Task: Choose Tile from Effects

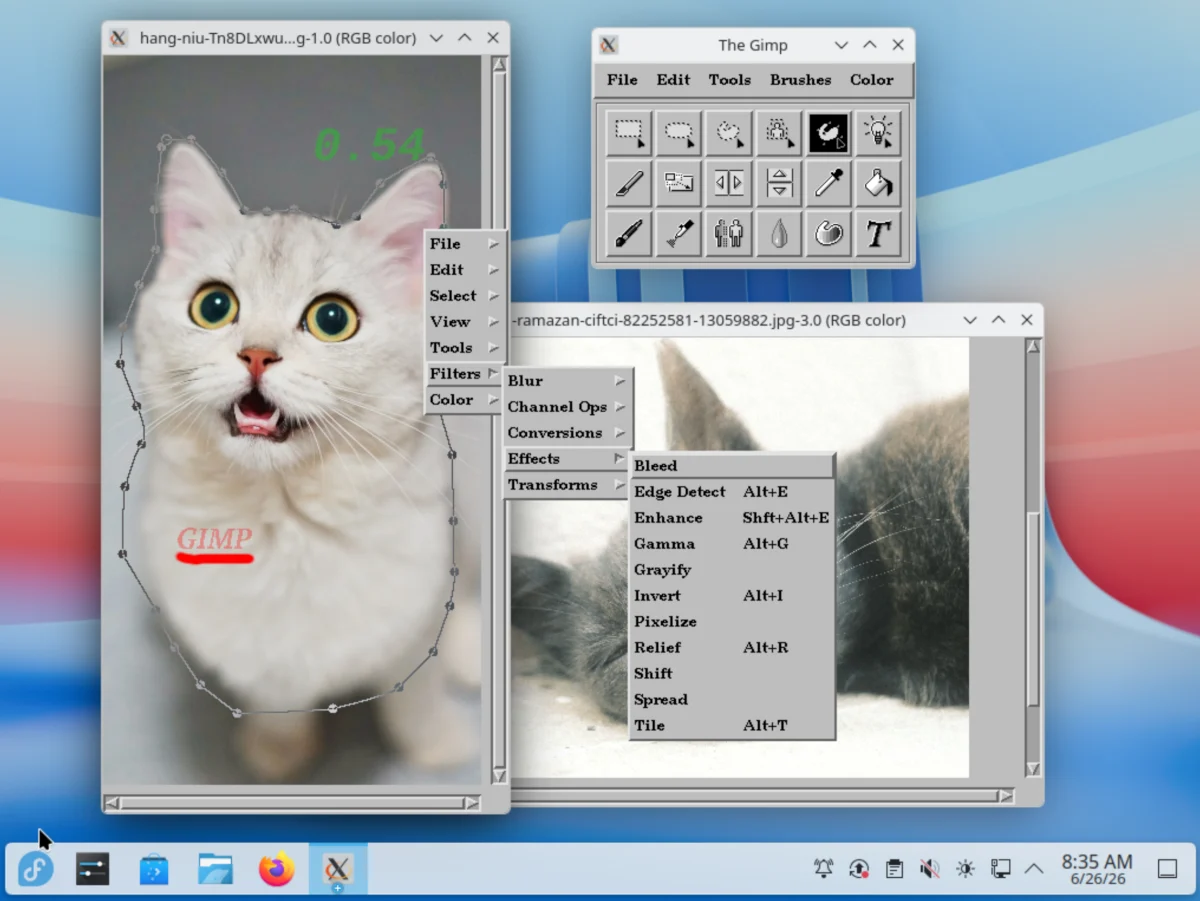Action: (x=732, y=726)
